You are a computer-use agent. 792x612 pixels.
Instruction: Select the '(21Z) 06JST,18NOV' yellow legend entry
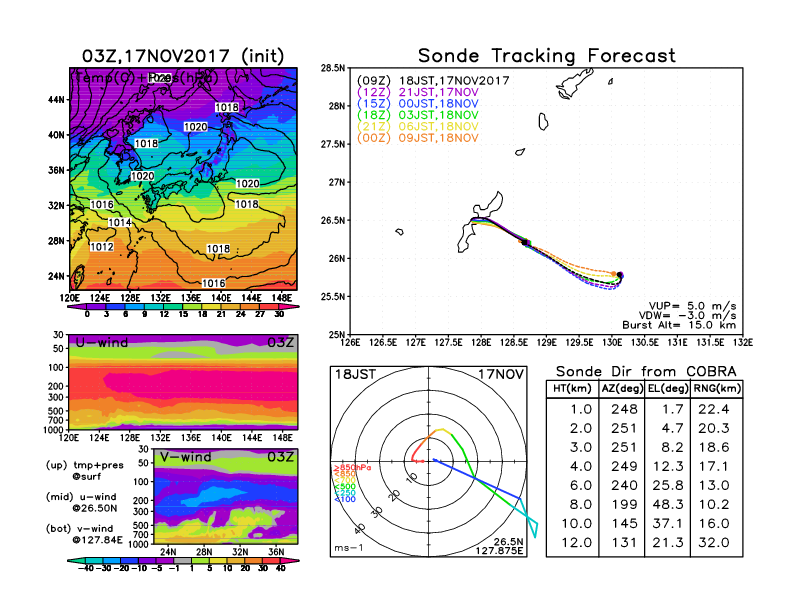(x=418, y=127)
